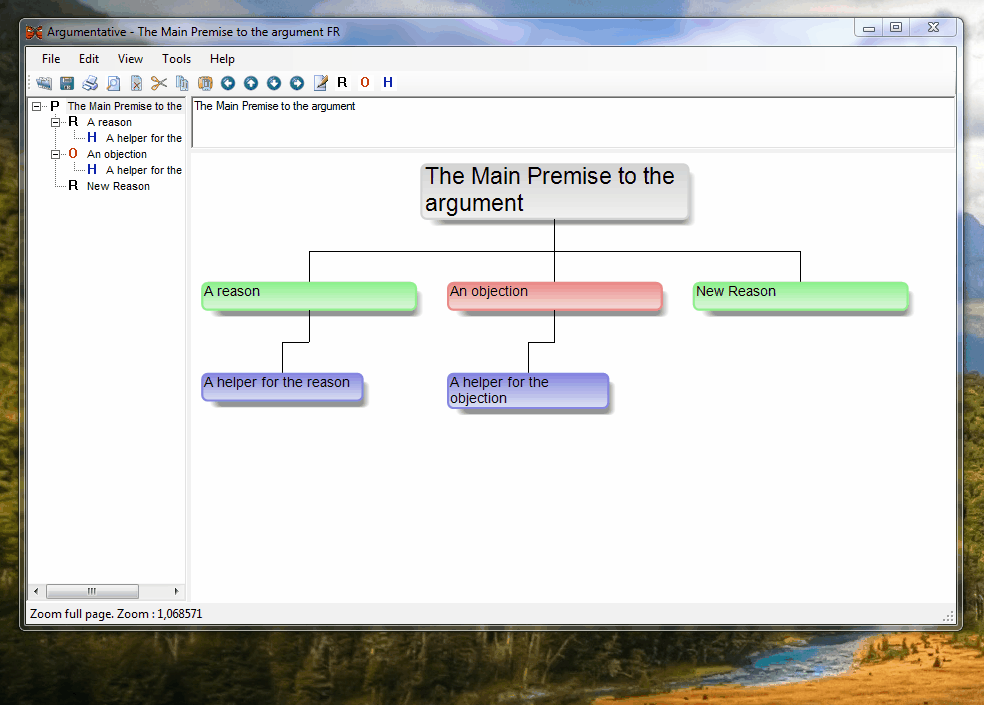Select 'New Reason' in the tree

(118, 186)
